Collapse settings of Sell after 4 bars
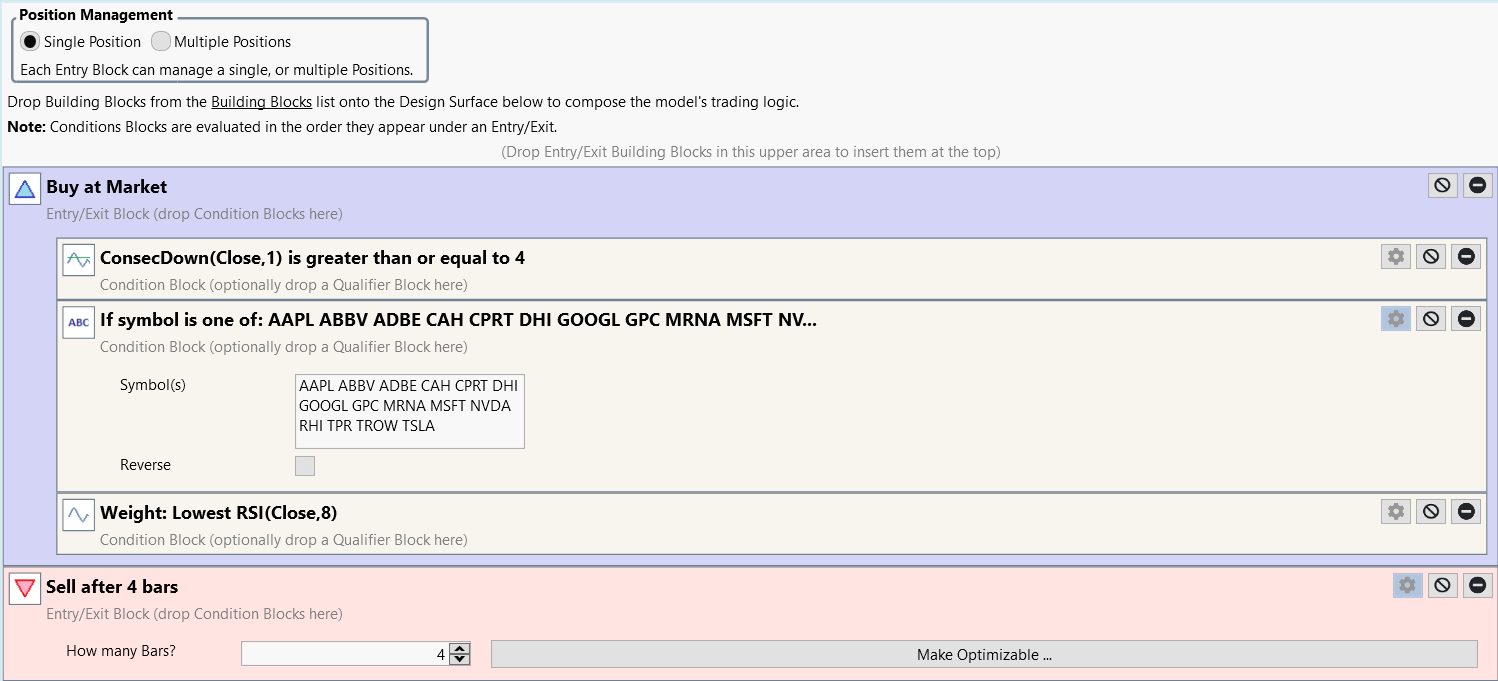This screenshot has height=681, width=1498. 1407,585
